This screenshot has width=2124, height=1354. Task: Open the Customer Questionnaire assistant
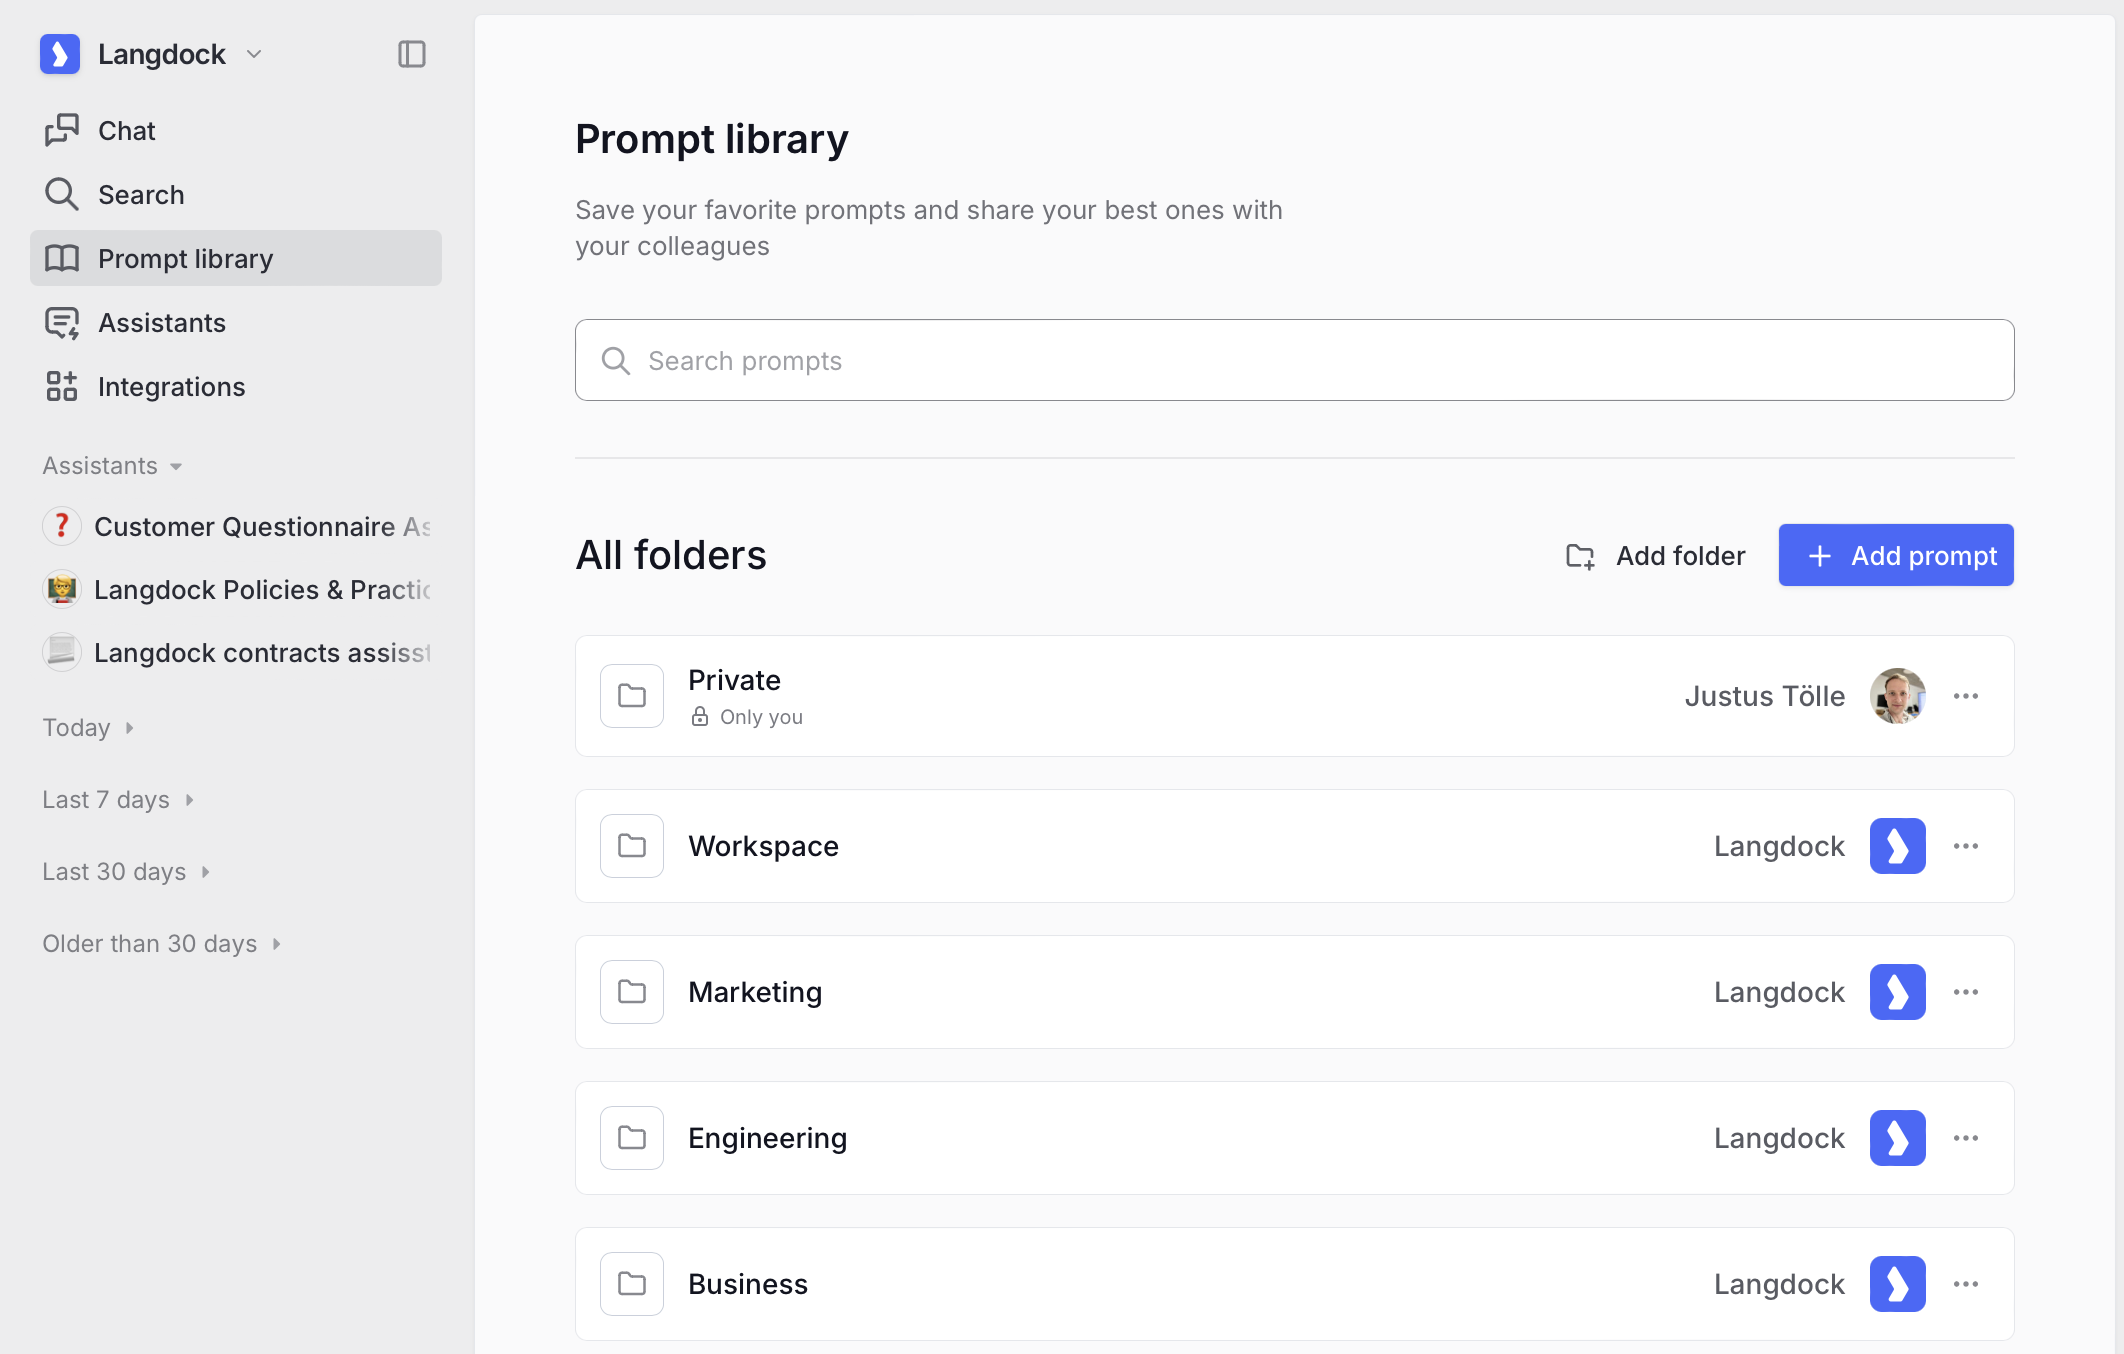(x=260, y=527)
